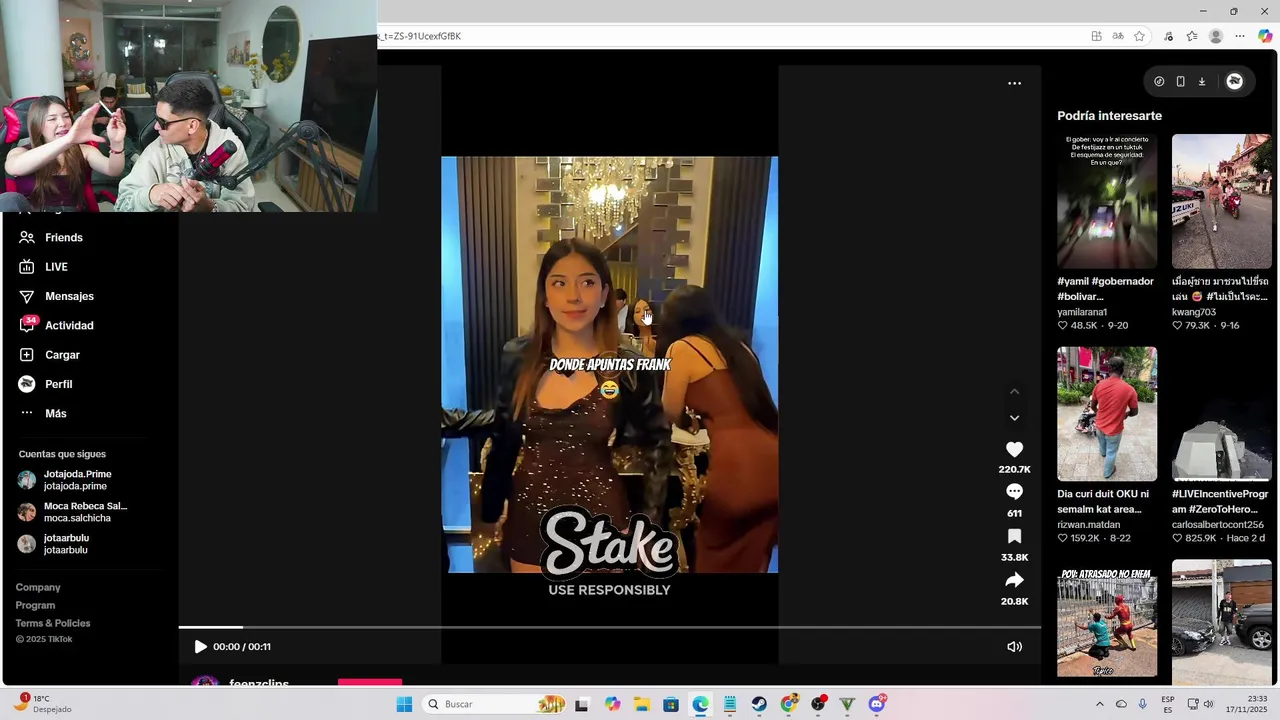1280x720 pixels.
Task: Toggle video sound with speaker icon
Action: 1014,647
